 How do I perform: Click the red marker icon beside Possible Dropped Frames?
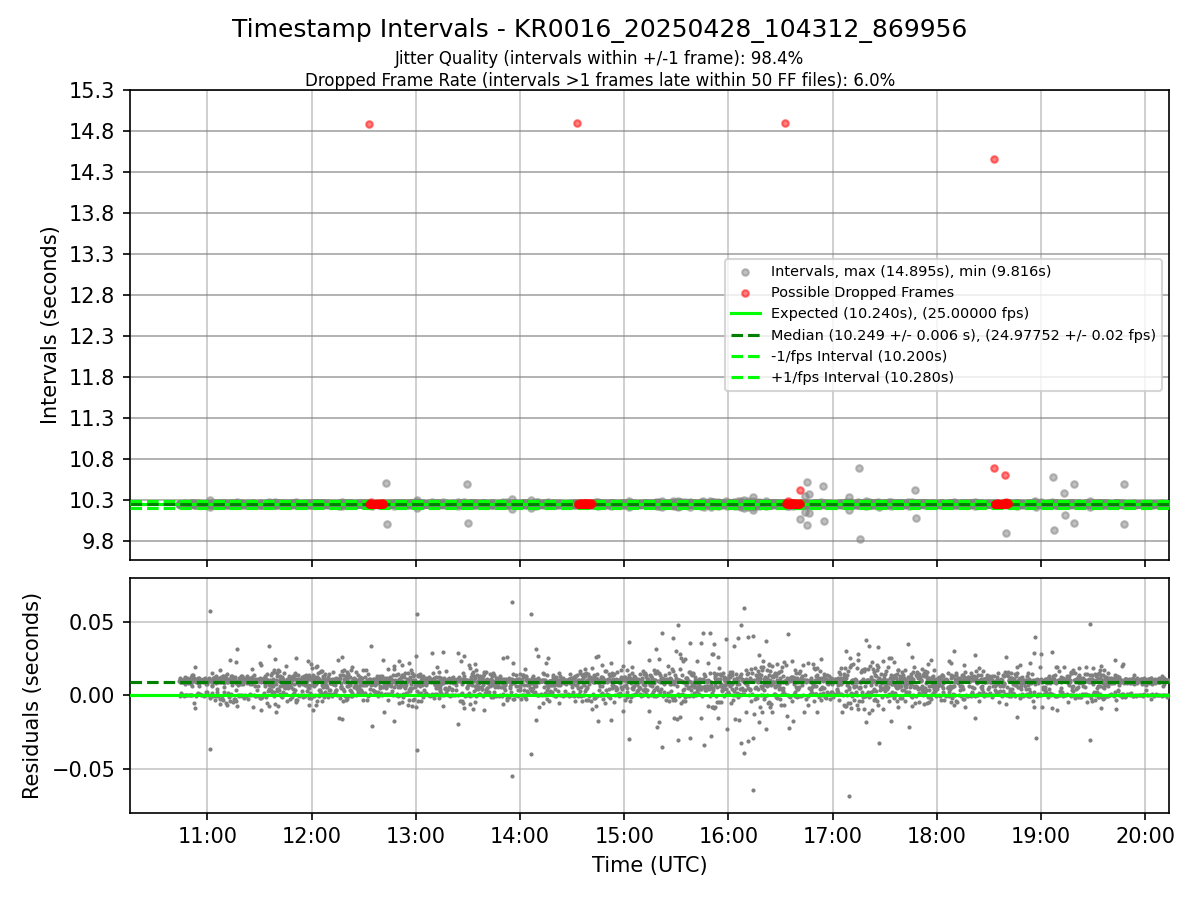coord(745,293)
